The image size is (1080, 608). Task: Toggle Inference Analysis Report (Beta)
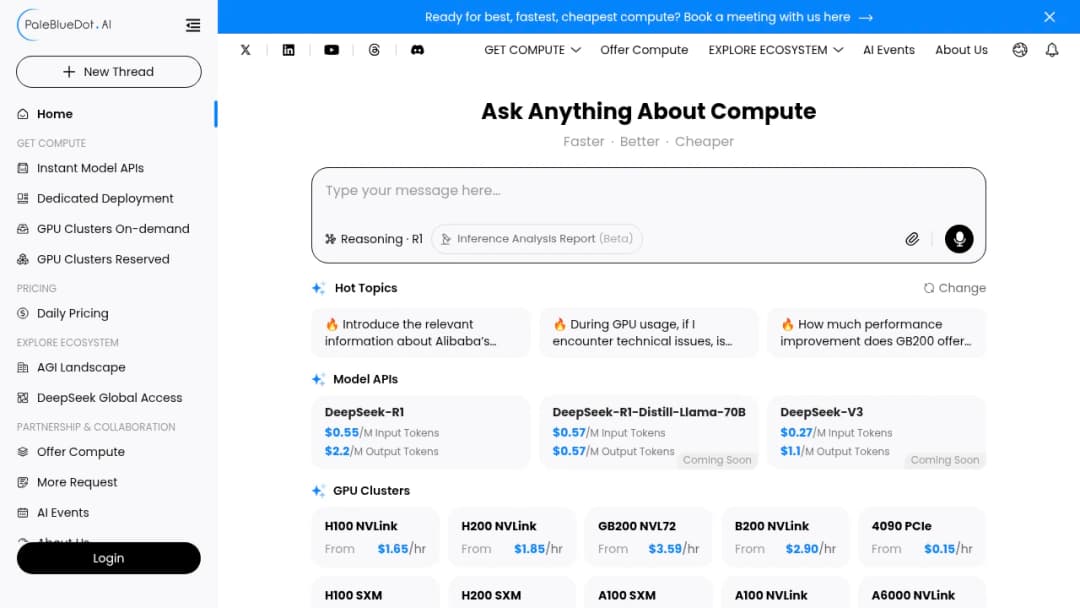[537, 239]
